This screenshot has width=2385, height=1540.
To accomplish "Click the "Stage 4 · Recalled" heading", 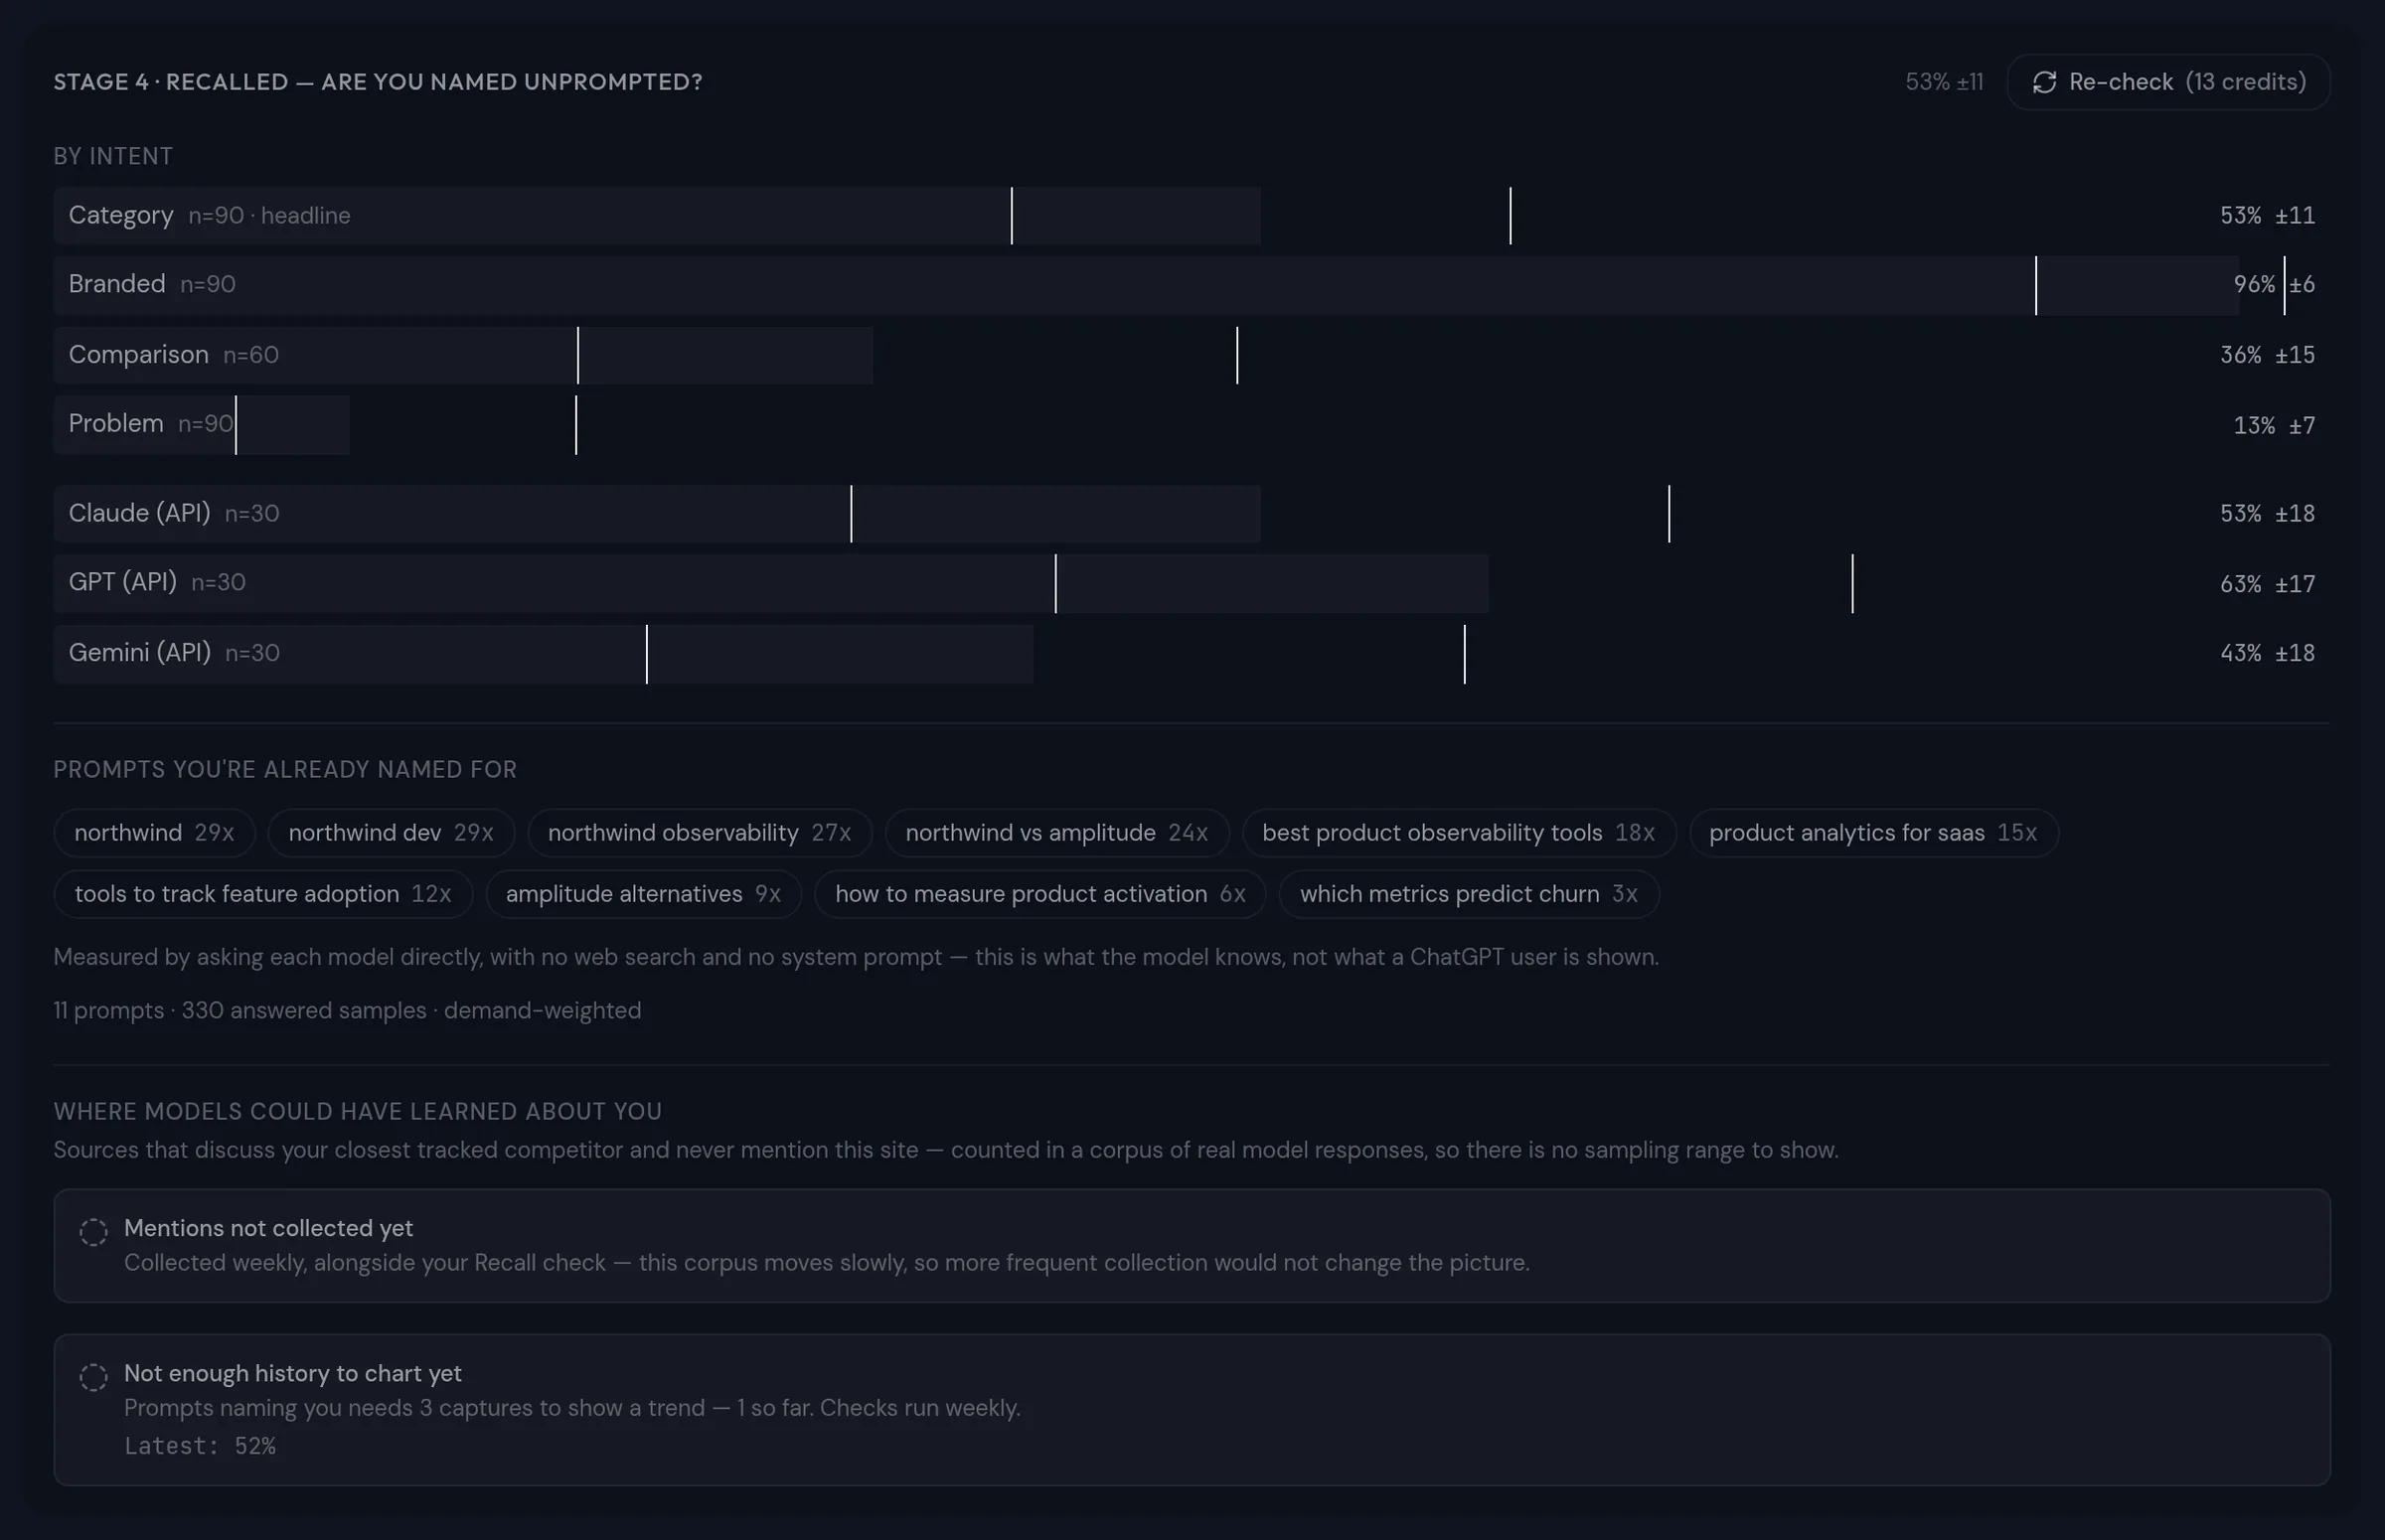I will click(378, 82).
